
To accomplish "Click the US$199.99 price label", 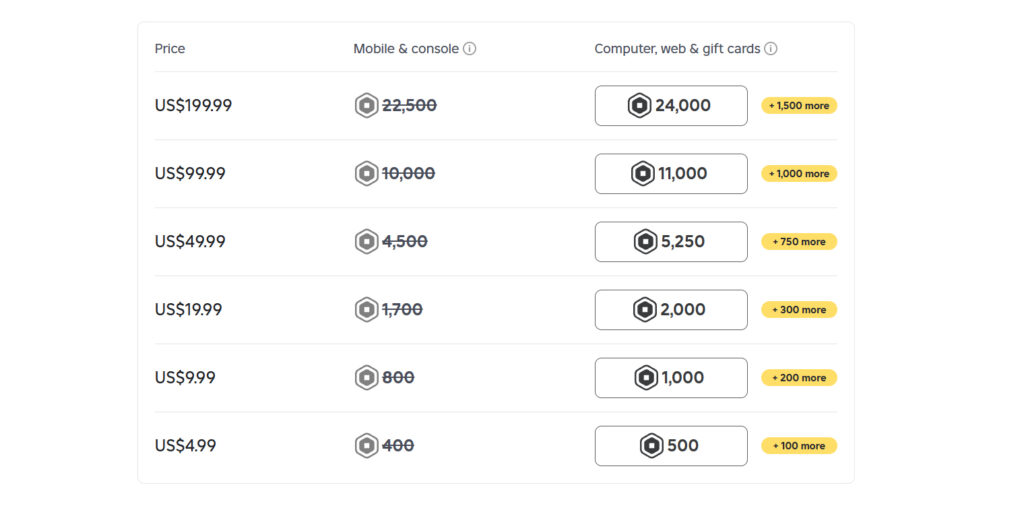I will pyautogui.click(x=193, y=105).
